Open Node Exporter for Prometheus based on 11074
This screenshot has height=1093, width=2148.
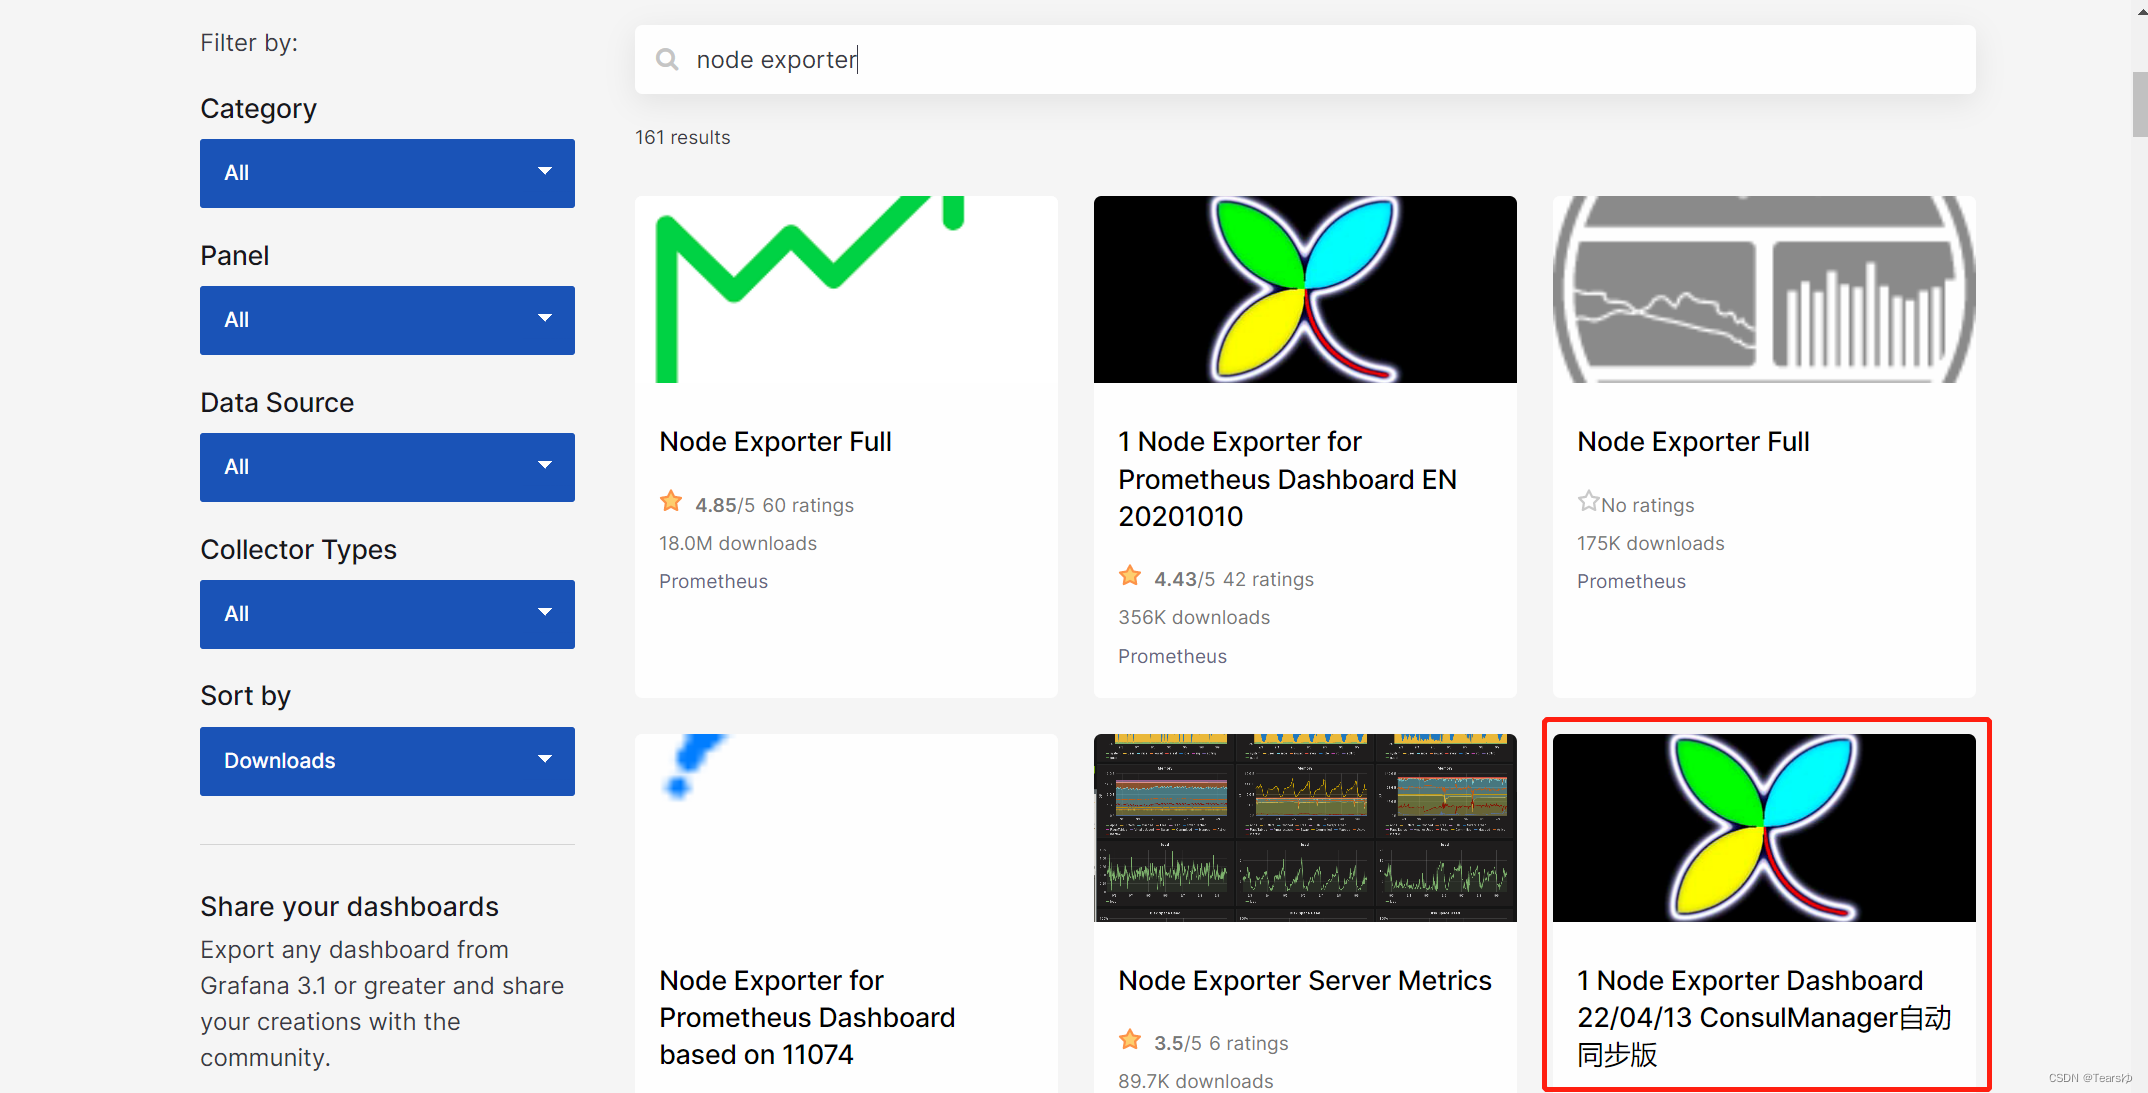pos(807,1017)
